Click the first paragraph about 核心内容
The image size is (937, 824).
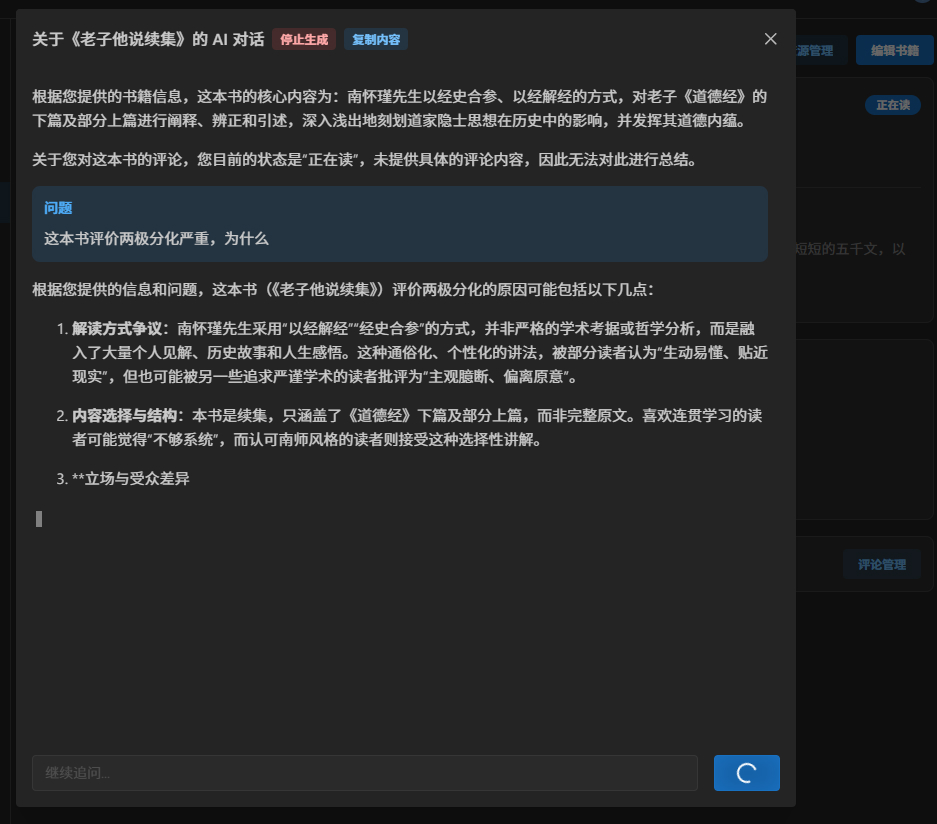(400, 108)
